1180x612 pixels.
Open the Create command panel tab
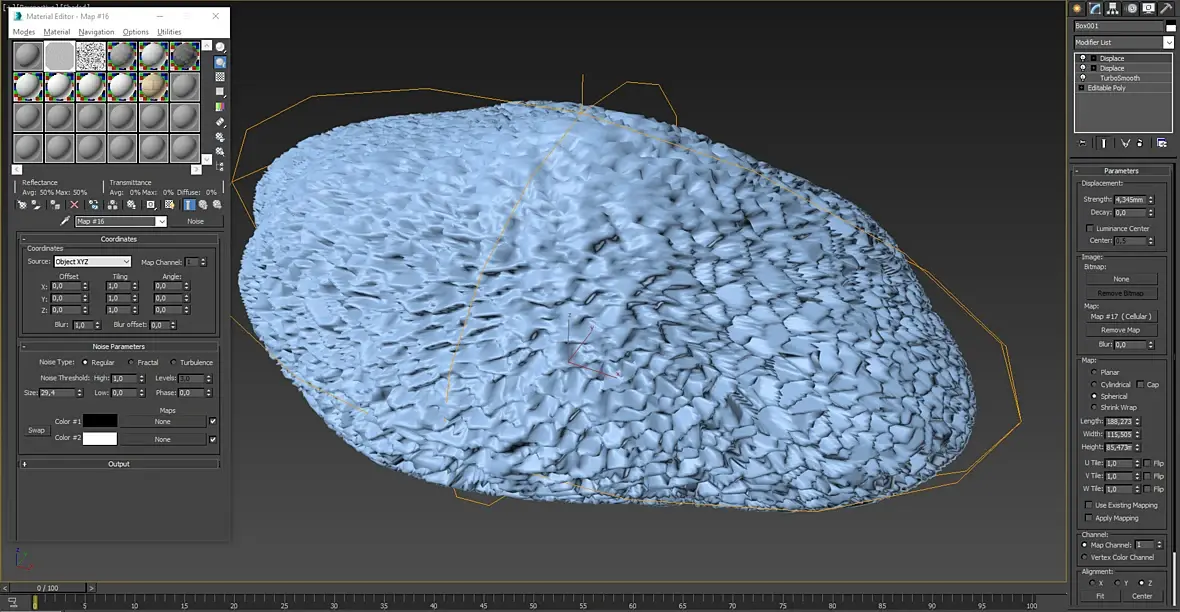(1077, 8)
